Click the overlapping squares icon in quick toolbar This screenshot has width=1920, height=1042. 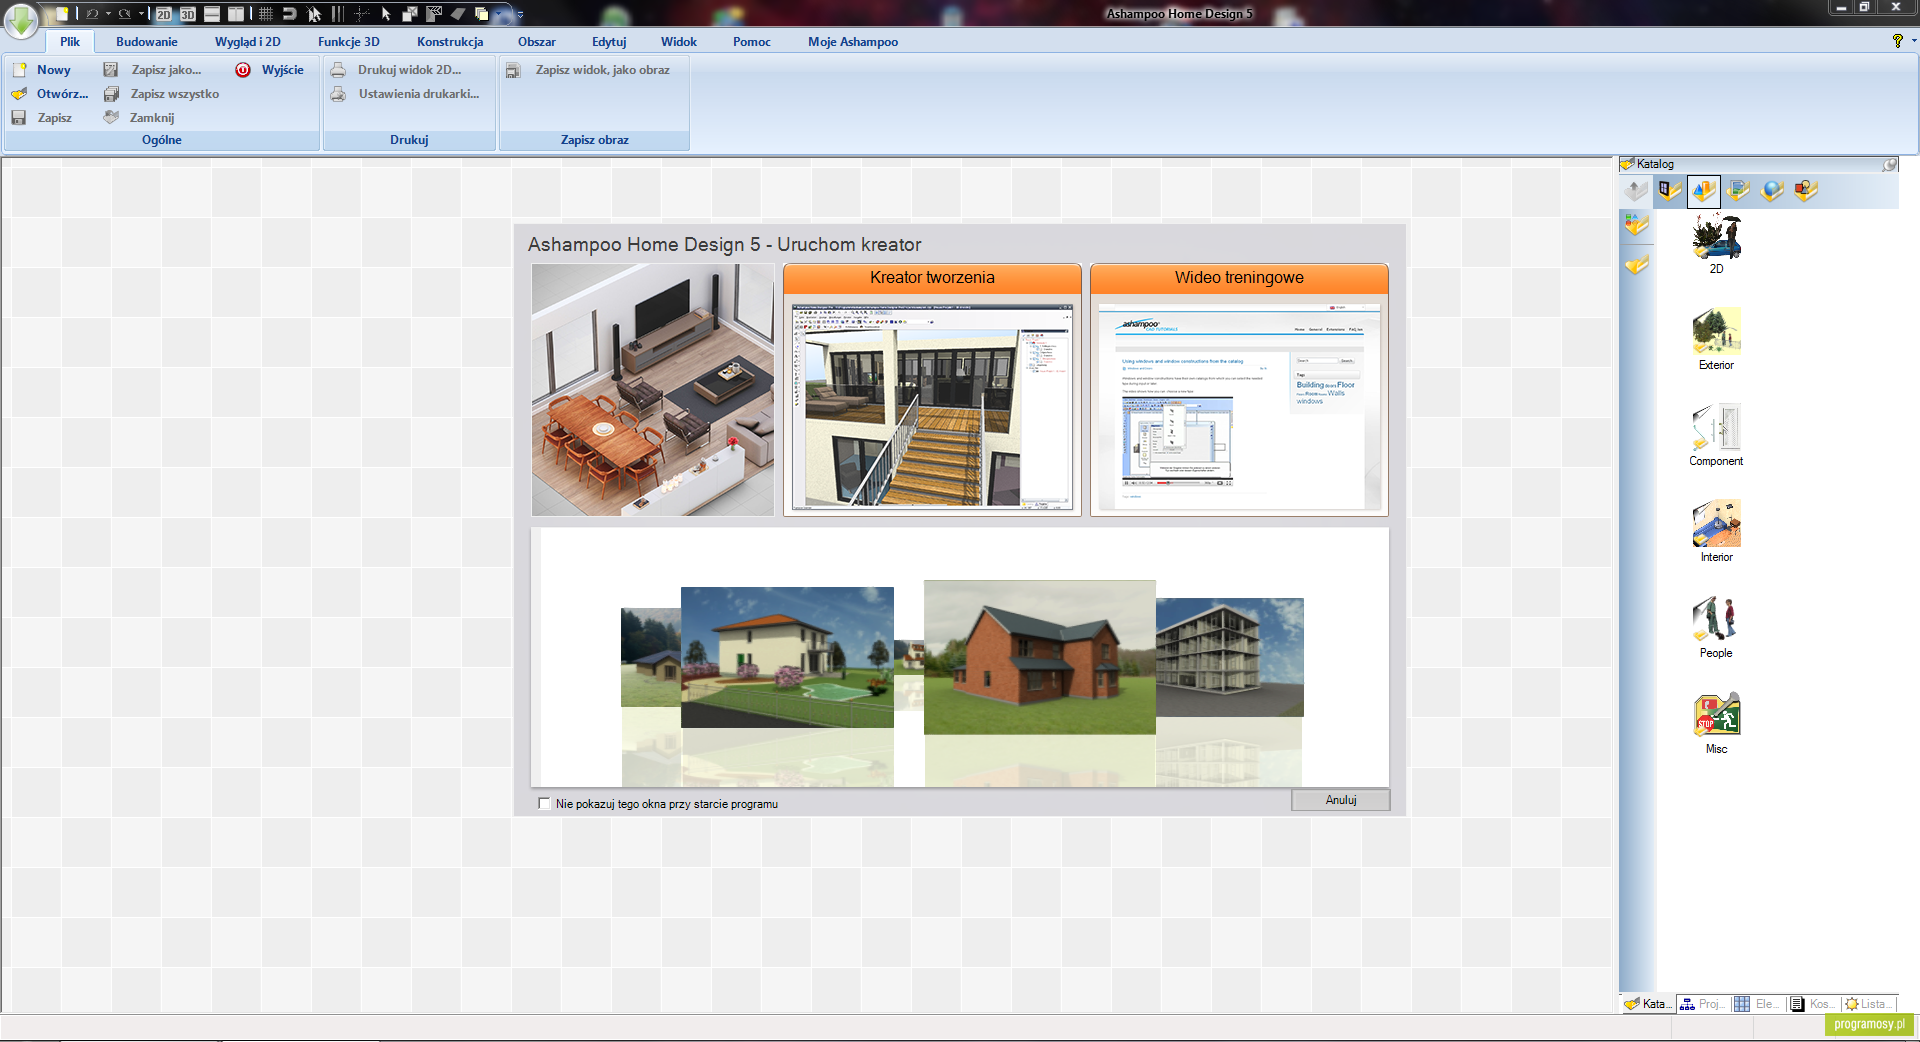410,14
